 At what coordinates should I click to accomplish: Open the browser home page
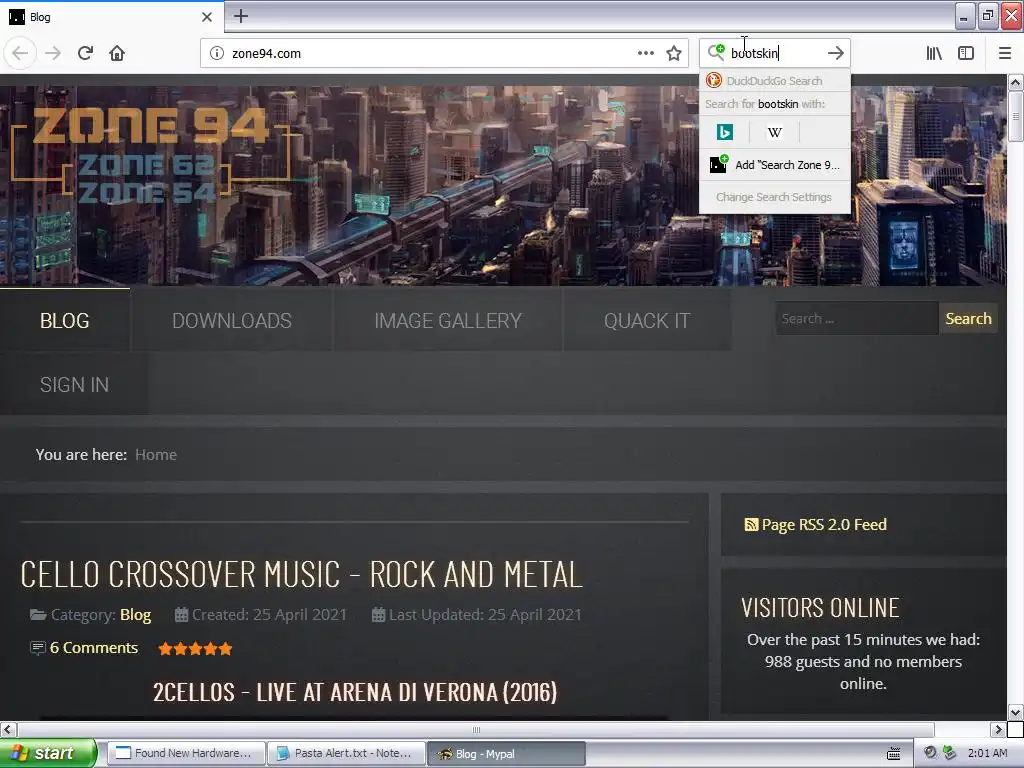pos(117,53)
